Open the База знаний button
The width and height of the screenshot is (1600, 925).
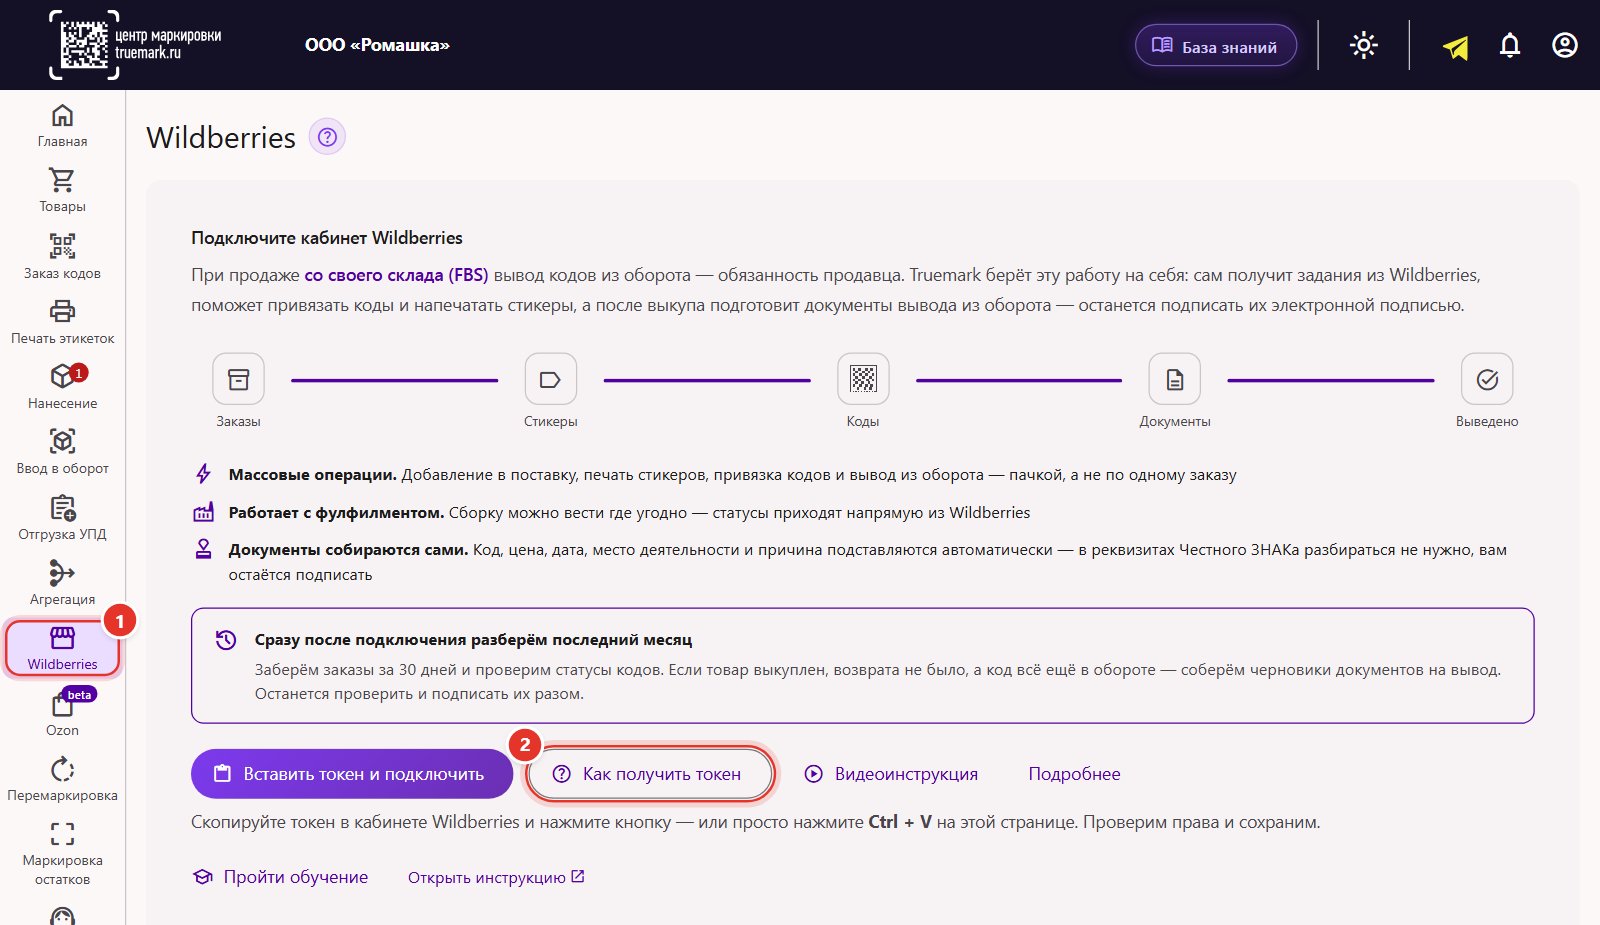(x=1216, y=46)
